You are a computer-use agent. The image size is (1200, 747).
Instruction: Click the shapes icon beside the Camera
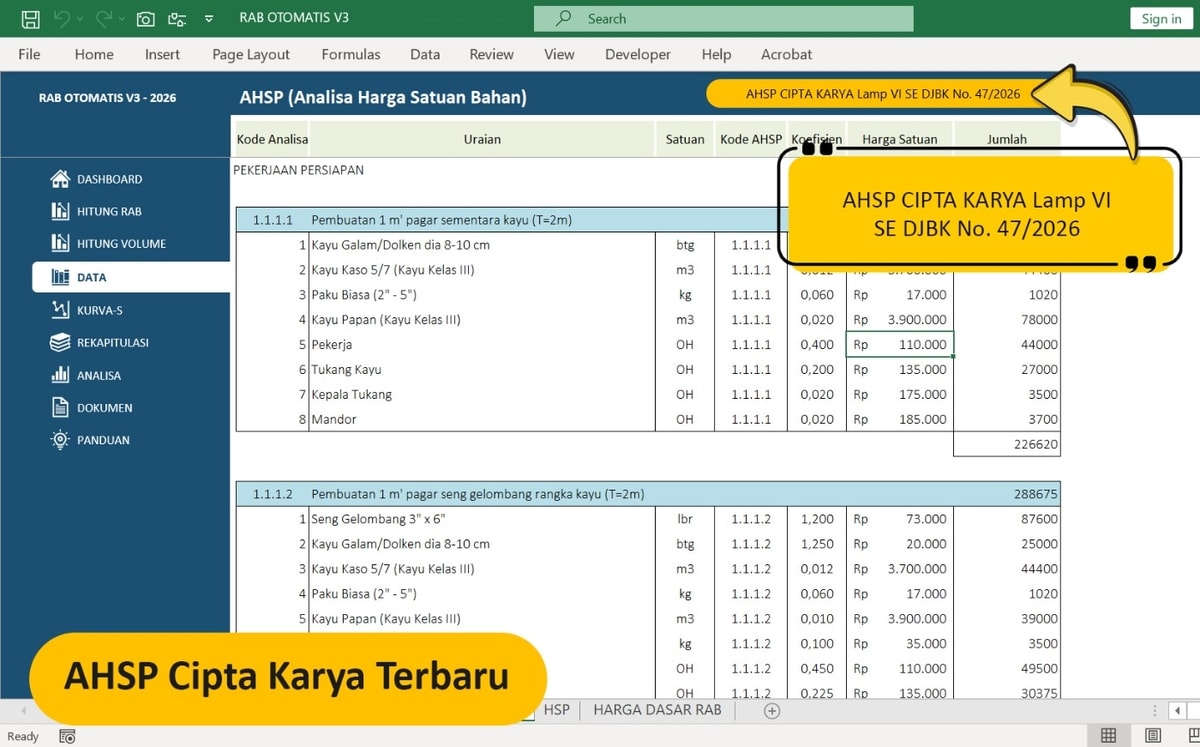177,18
